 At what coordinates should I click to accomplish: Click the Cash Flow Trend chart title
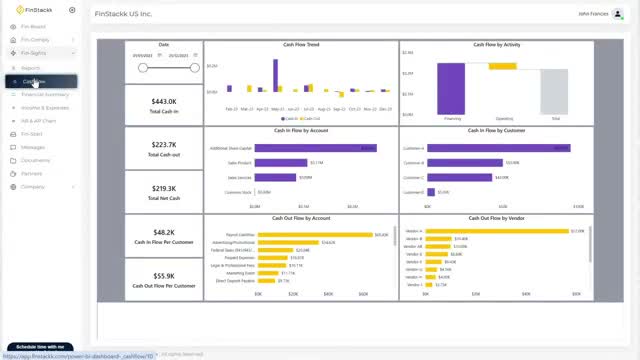(301, 44)
